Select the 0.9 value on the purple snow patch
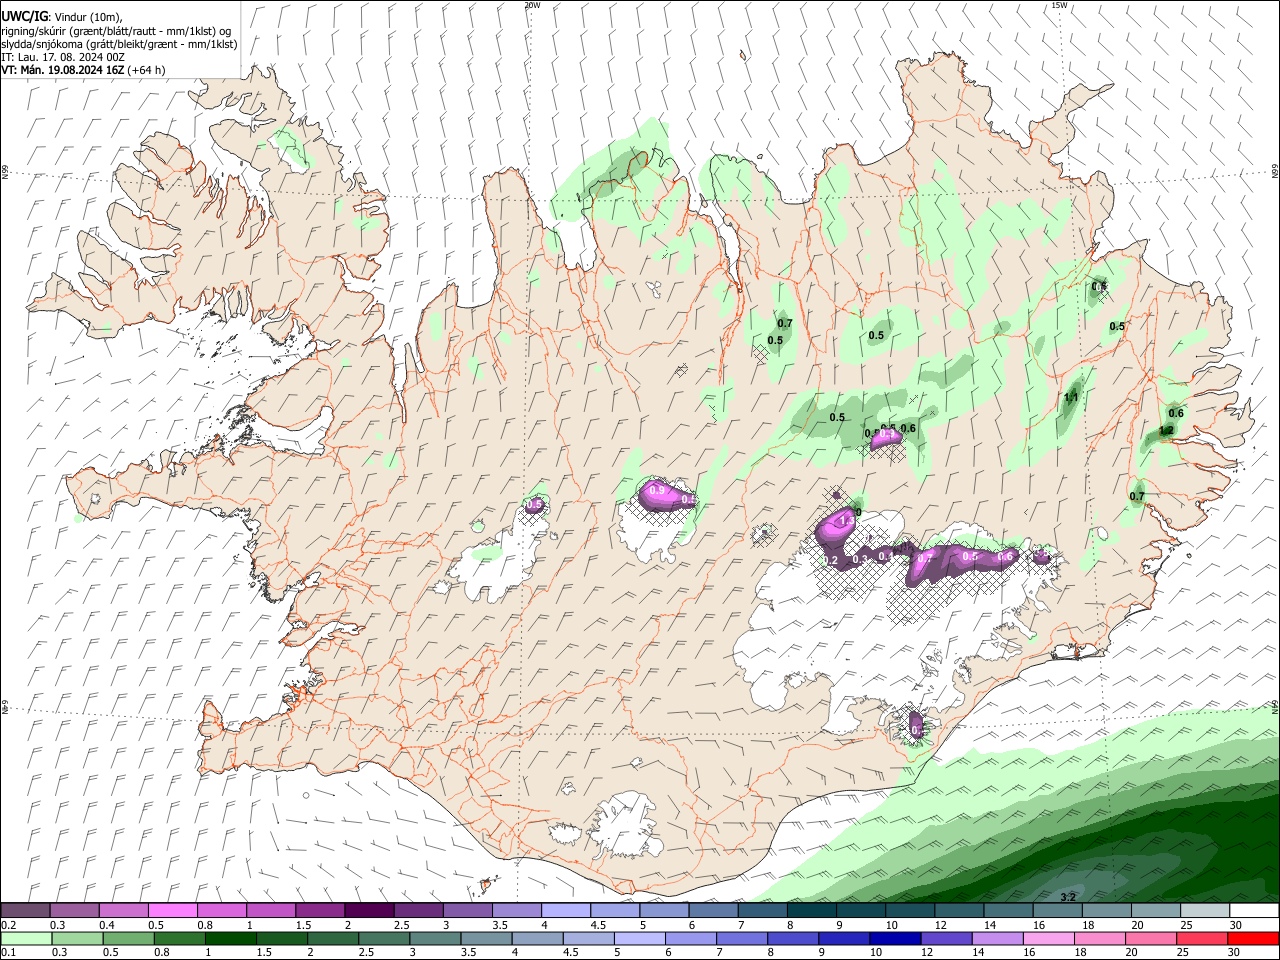1280x960 pixels. 657,491
